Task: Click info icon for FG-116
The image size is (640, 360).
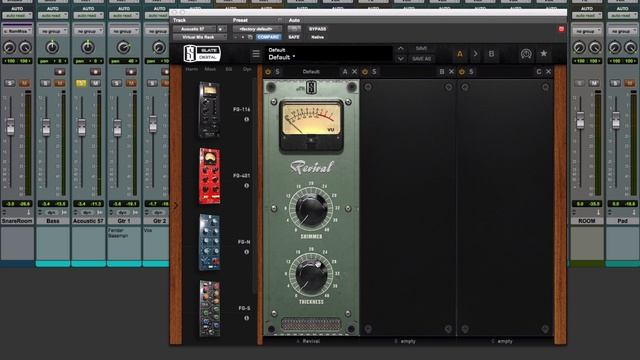Action: (247, 120)
